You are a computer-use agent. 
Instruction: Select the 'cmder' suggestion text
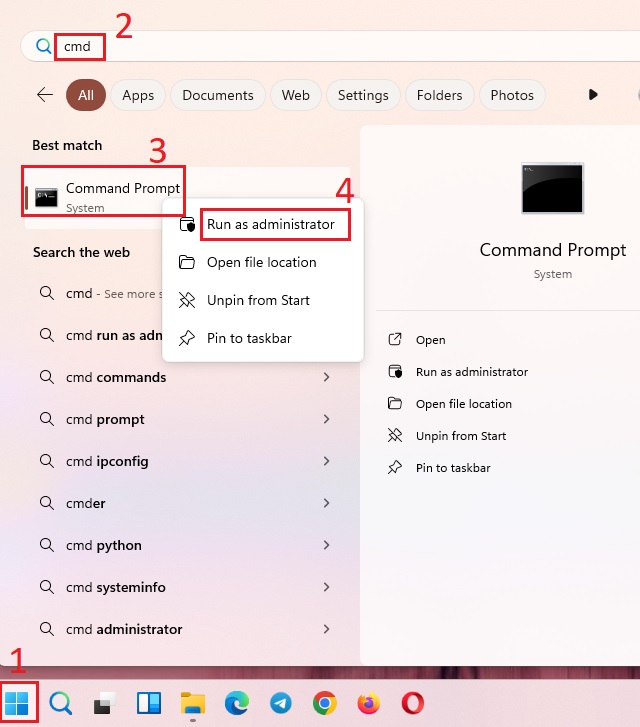point(86,503)
